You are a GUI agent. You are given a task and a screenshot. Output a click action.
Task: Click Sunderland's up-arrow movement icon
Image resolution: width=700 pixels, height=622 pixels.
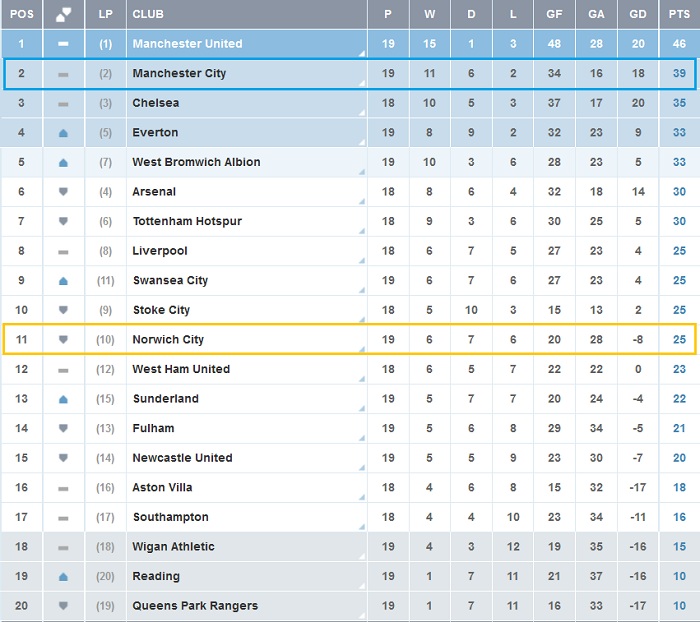63,399
